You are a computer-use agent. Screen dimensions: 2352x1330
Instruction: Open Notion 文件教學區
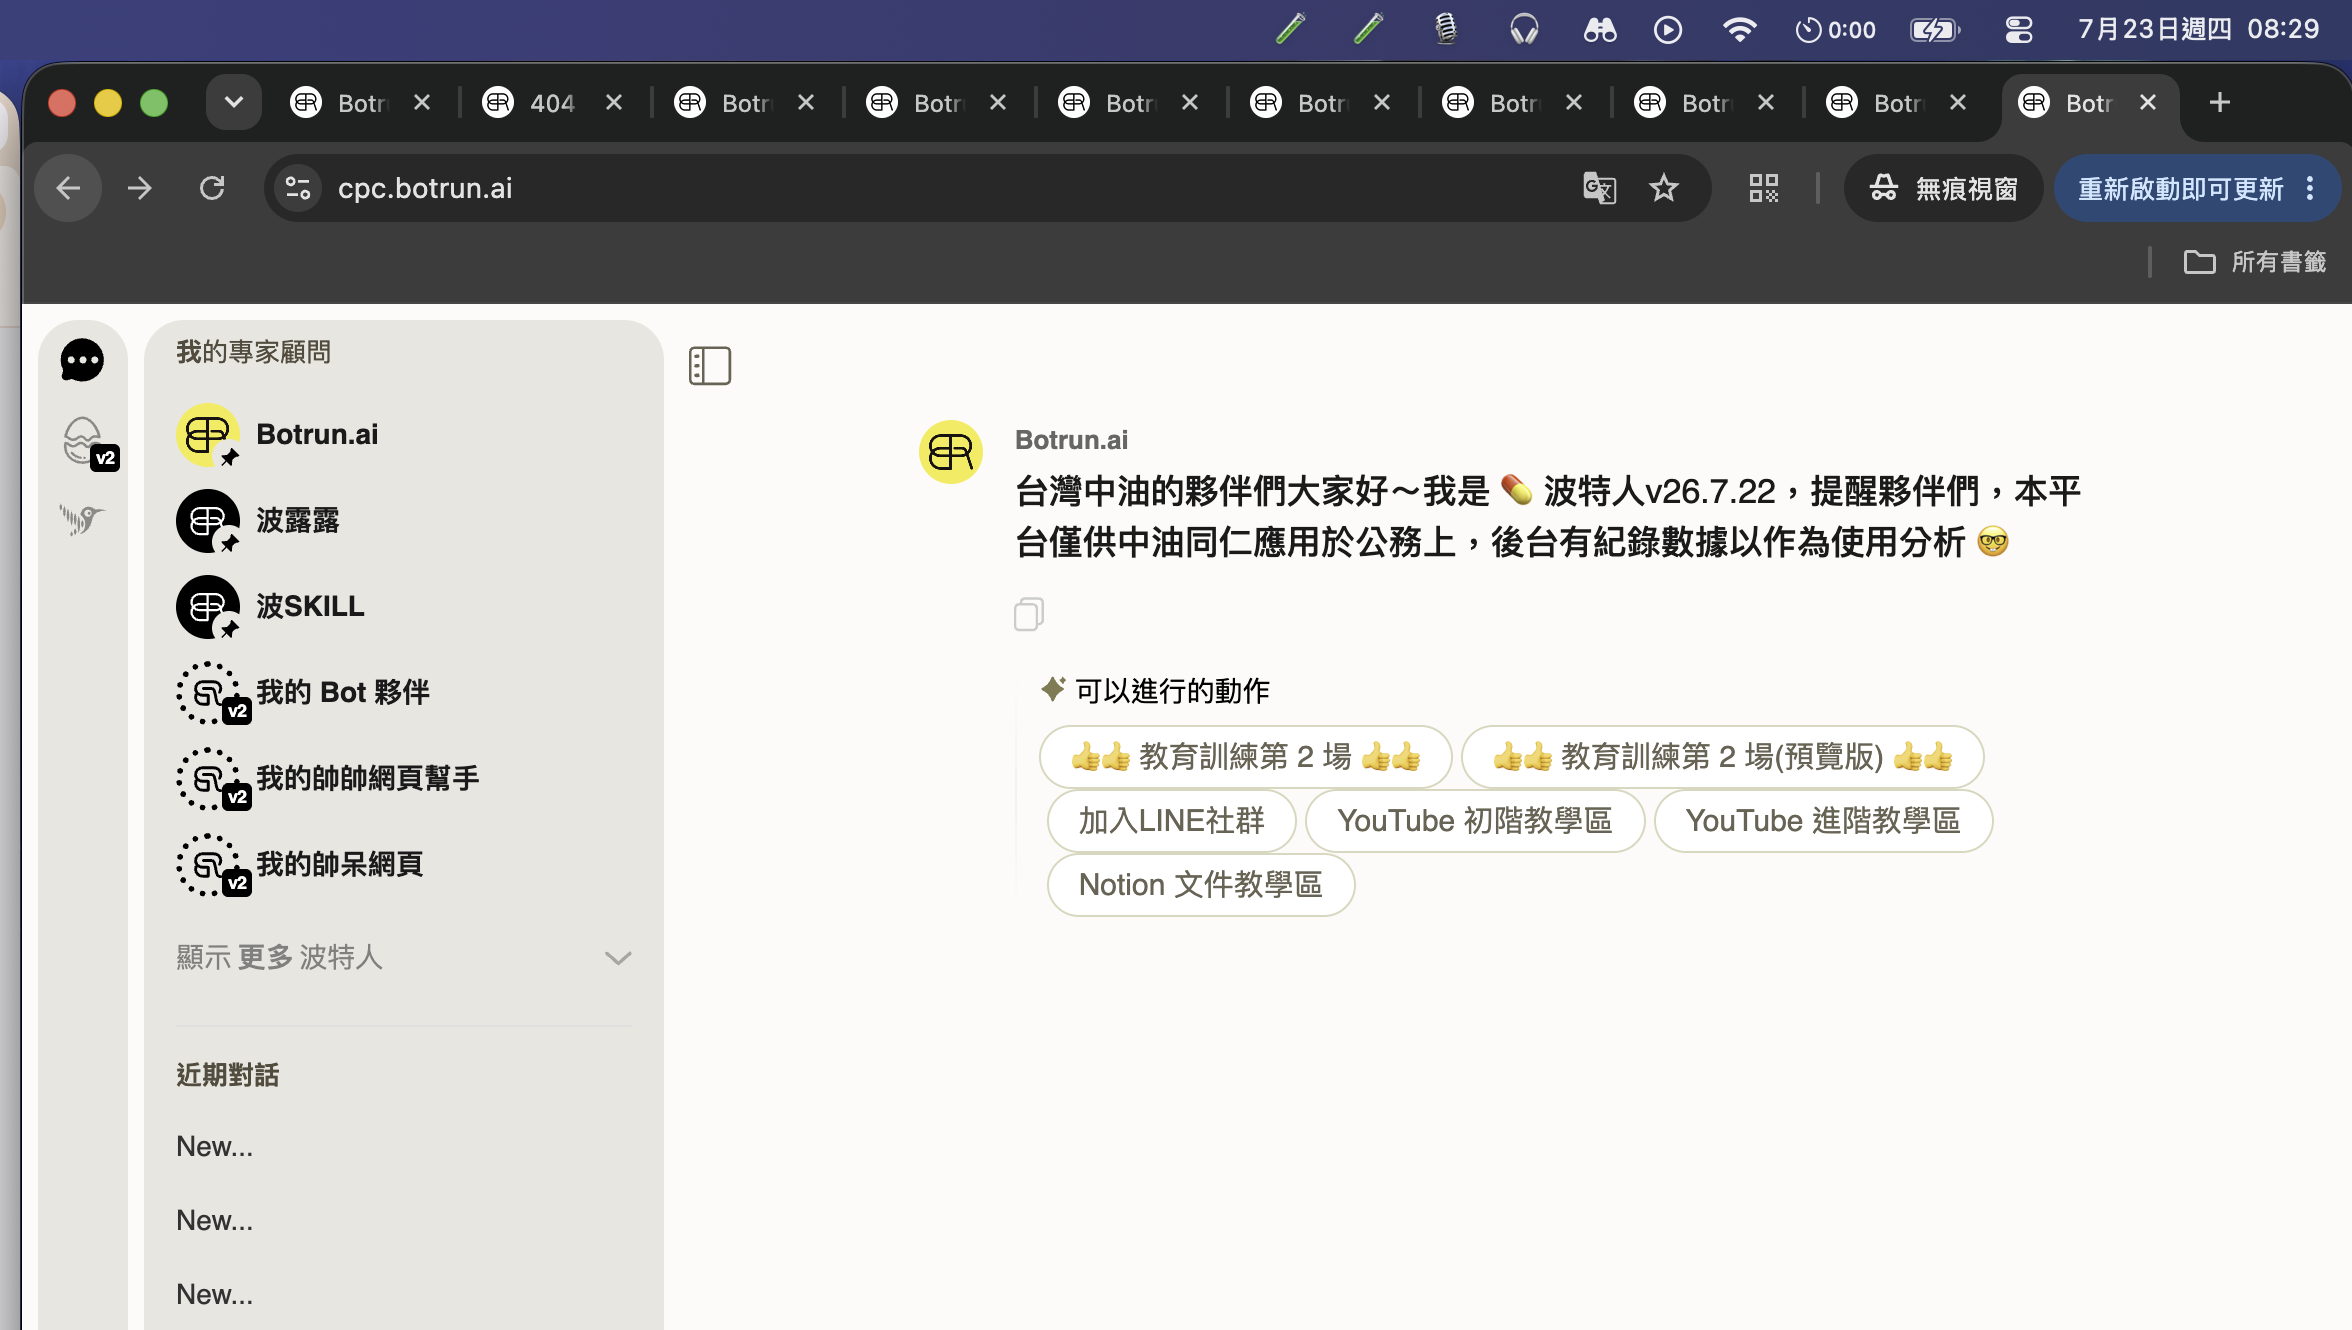coord(1200,885)
